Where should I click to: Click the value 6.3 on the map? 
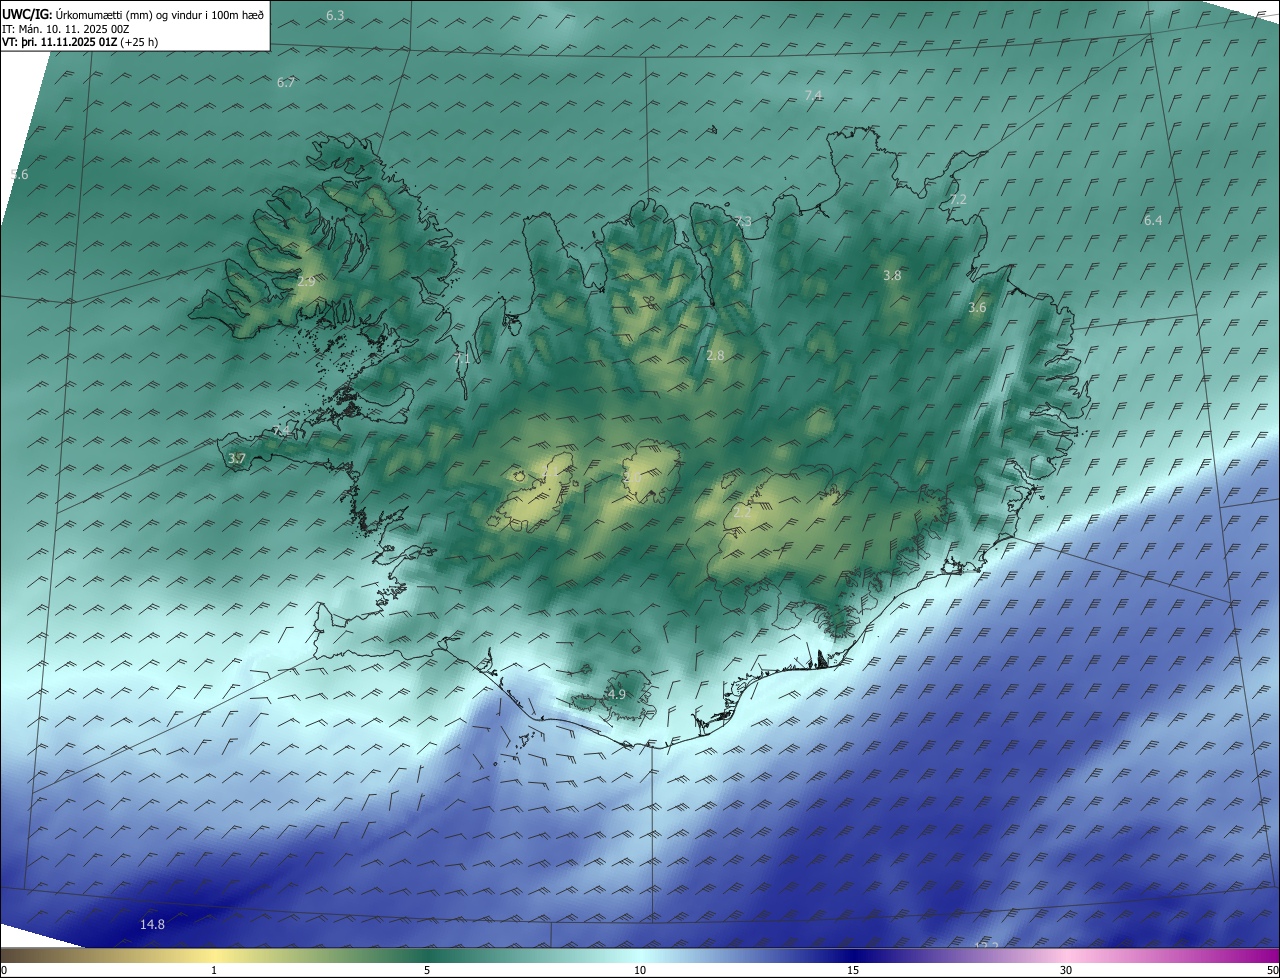(335, 16)
